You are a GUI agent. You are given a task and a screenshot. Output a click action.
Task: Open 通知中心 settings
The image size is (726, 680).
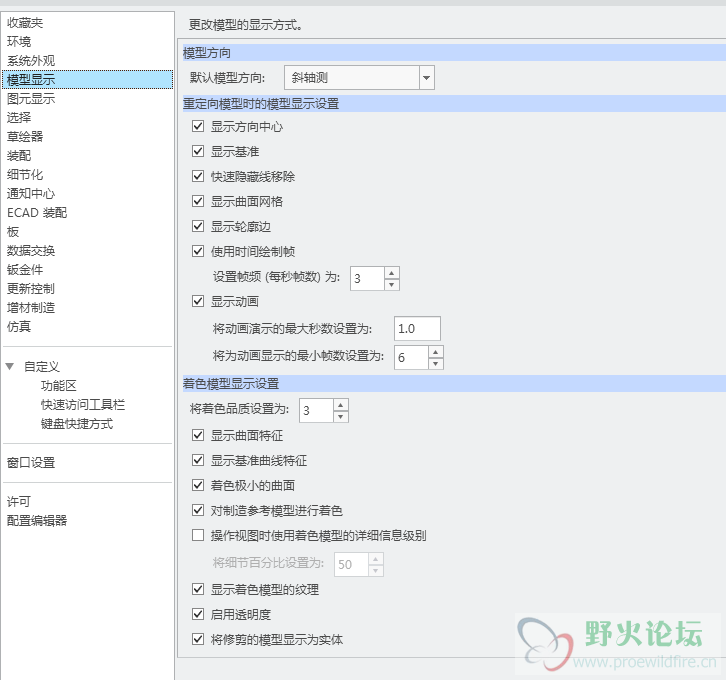[88, 193]
